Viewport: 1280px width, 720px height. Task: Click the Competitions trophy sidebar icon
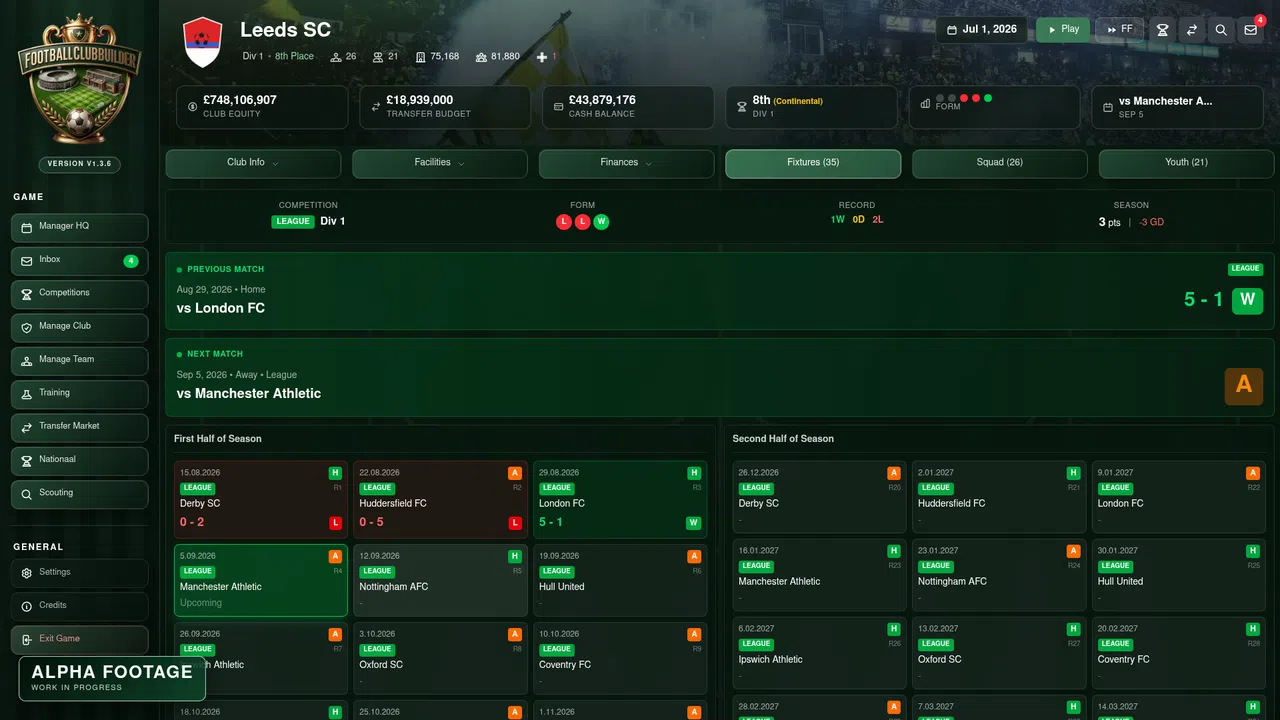tap(27, 294)
